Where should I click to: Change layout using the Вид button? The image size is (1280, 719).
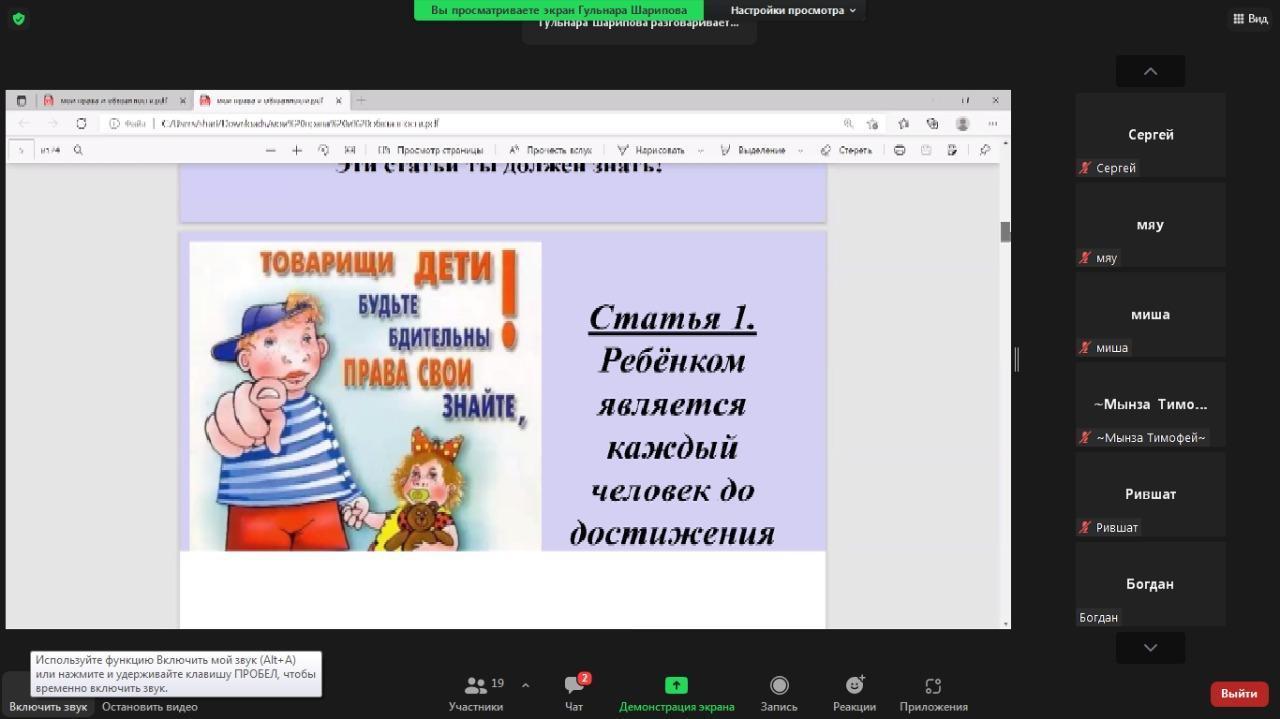(1250, 19)
